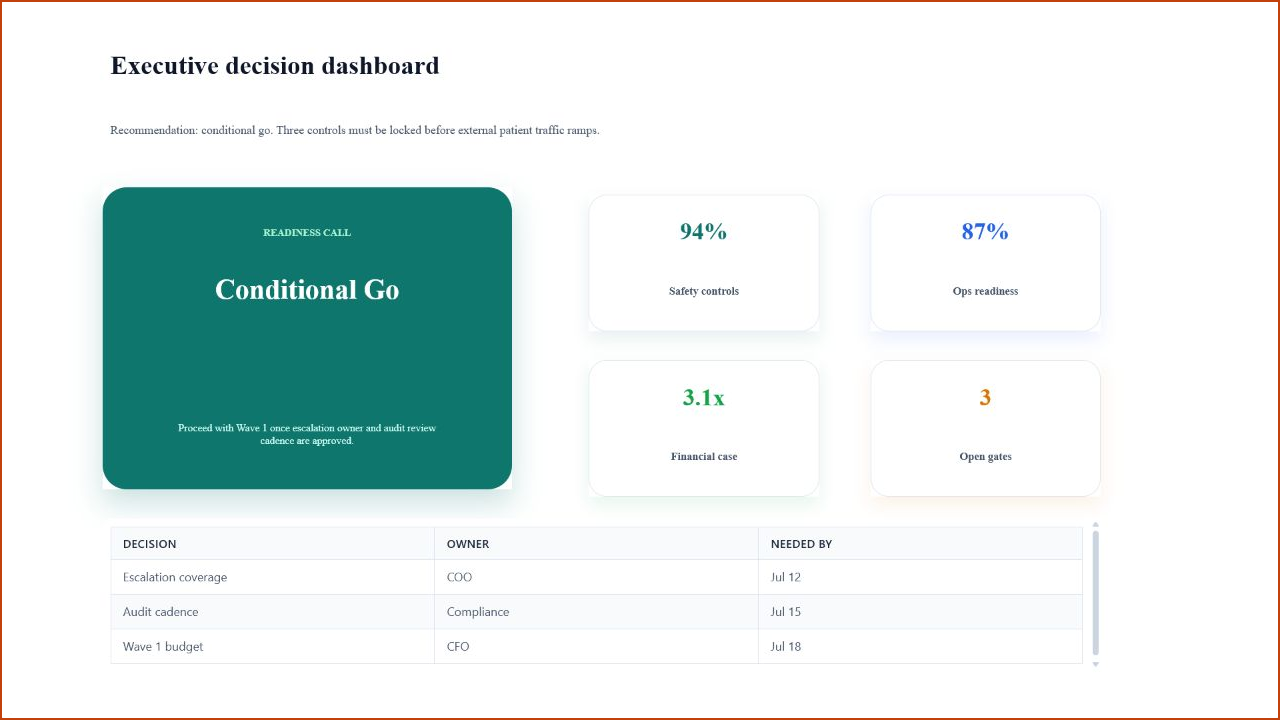This screenshot has width=1280, height=720.
Task: Click the "CFO" owner cell
Action: click(x=596, y=646)
